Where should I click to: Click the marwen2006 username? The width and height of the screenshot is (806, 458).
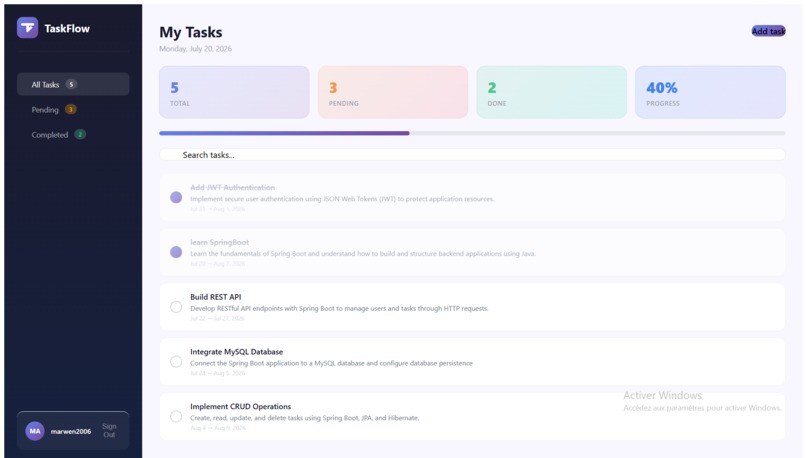71,431
